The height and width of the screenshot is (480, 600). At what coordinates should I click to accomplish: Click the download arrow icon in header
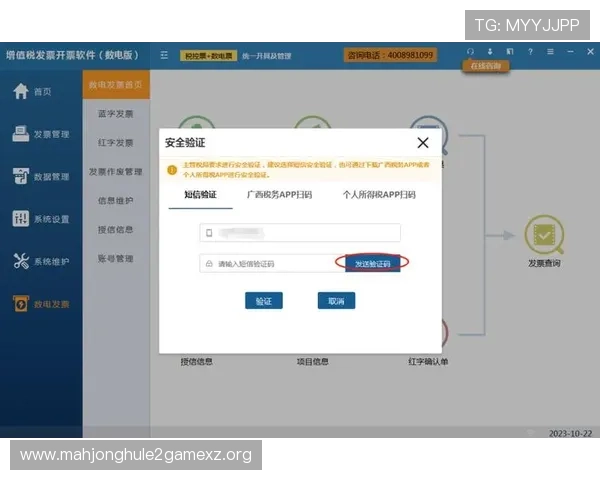click(x=490, y=52)
